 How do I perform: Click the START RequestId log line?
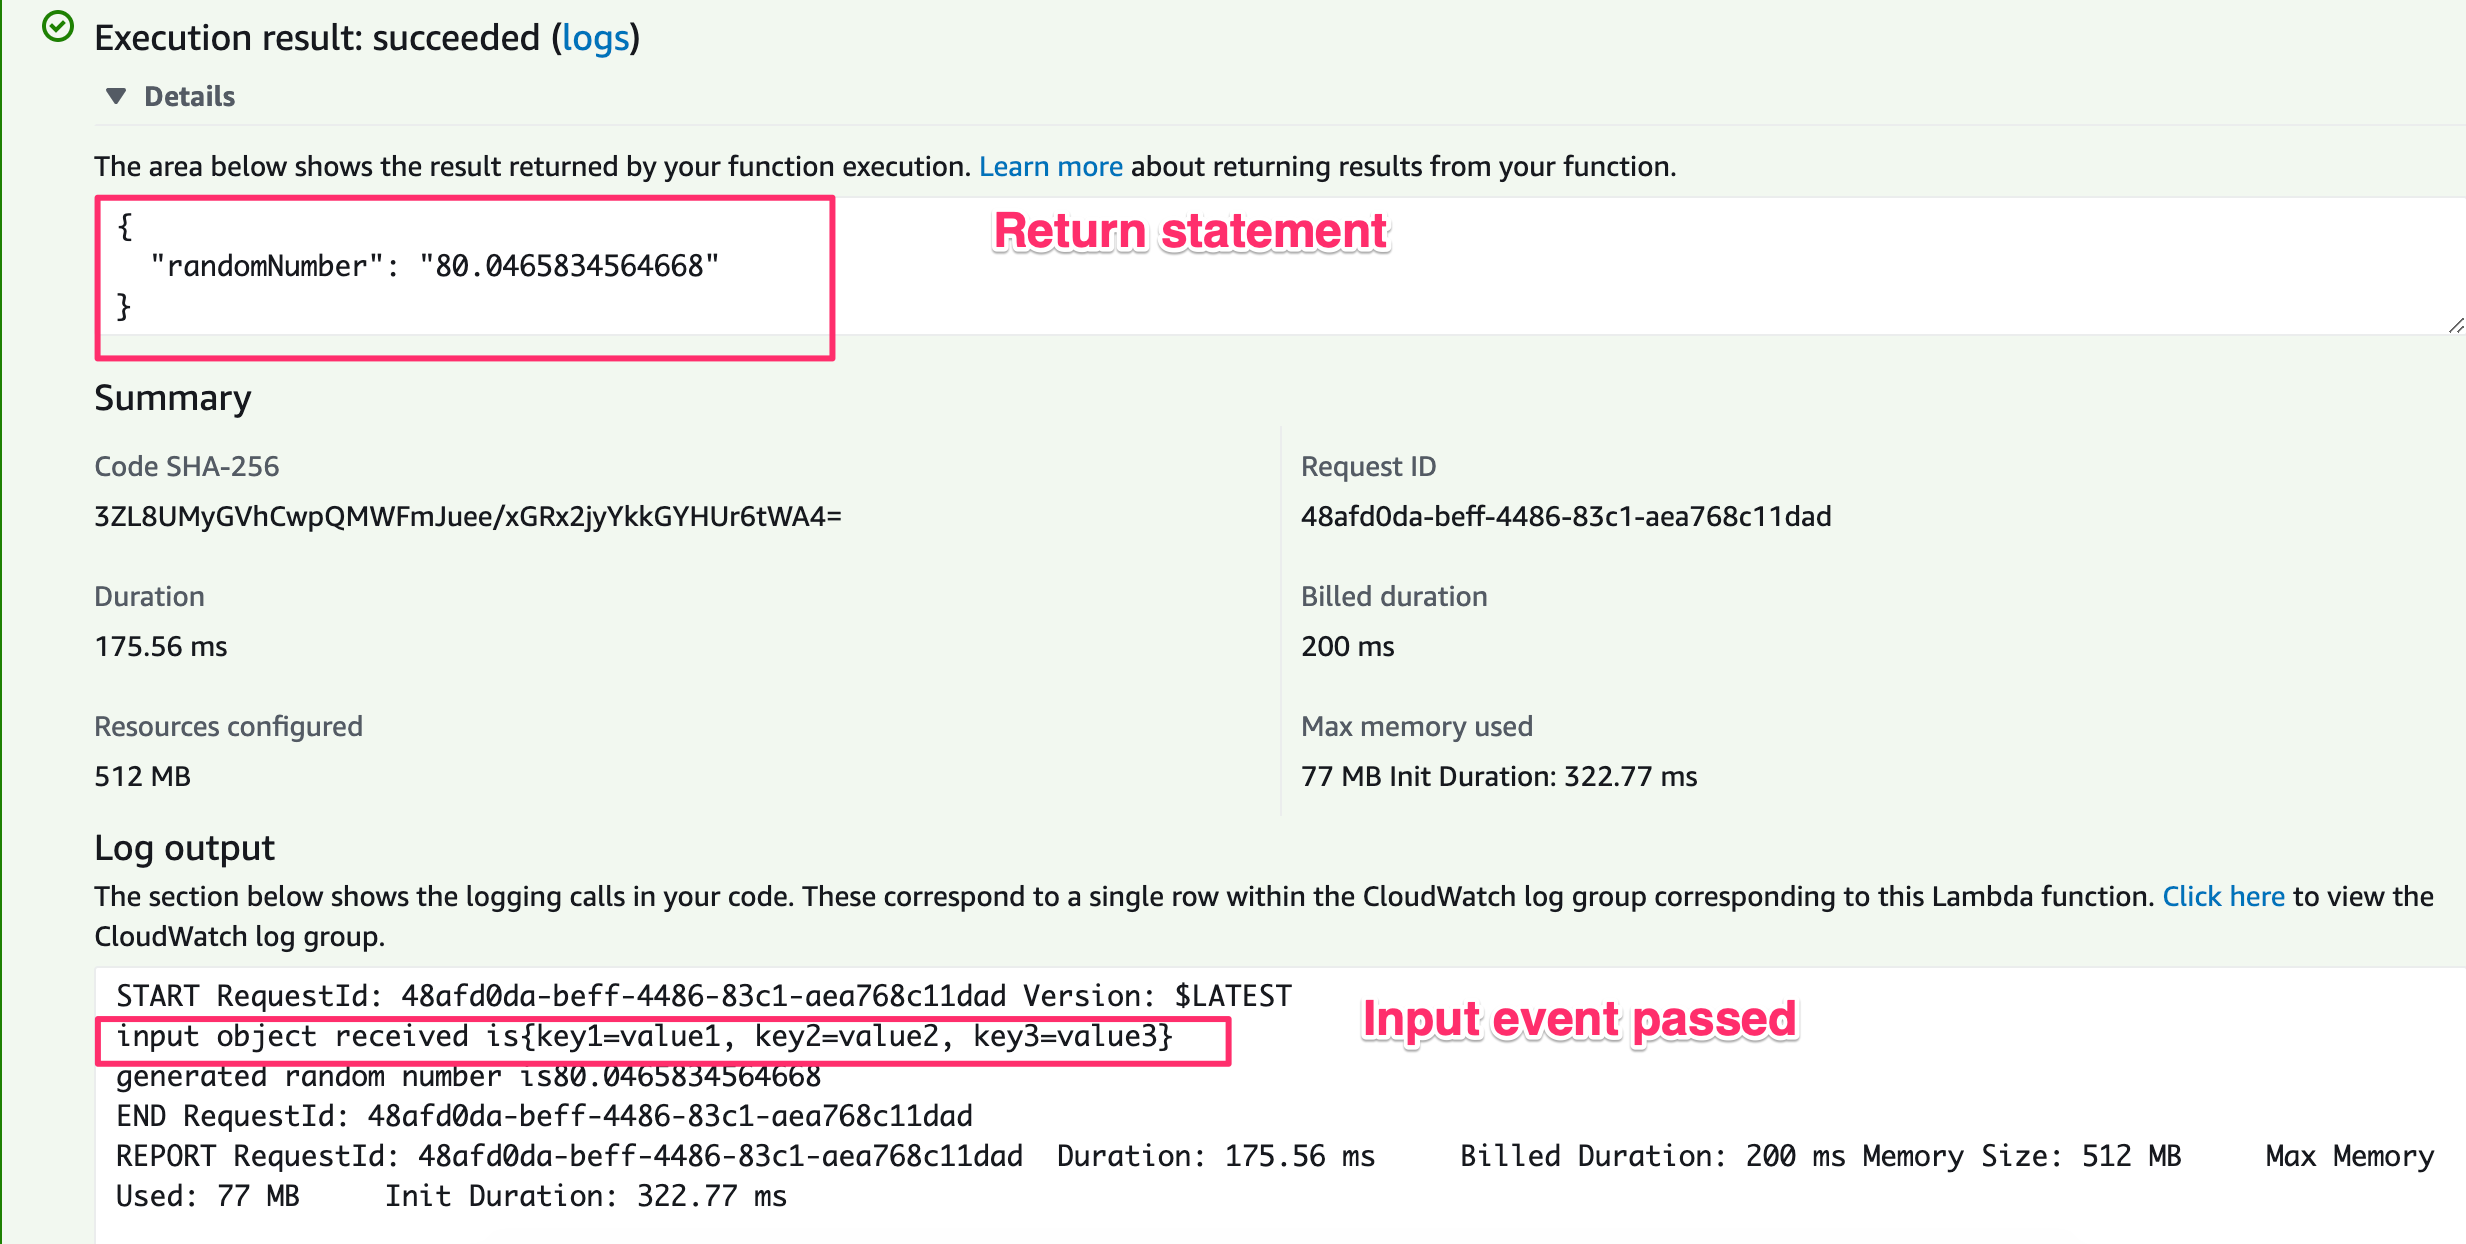[703, 996]
